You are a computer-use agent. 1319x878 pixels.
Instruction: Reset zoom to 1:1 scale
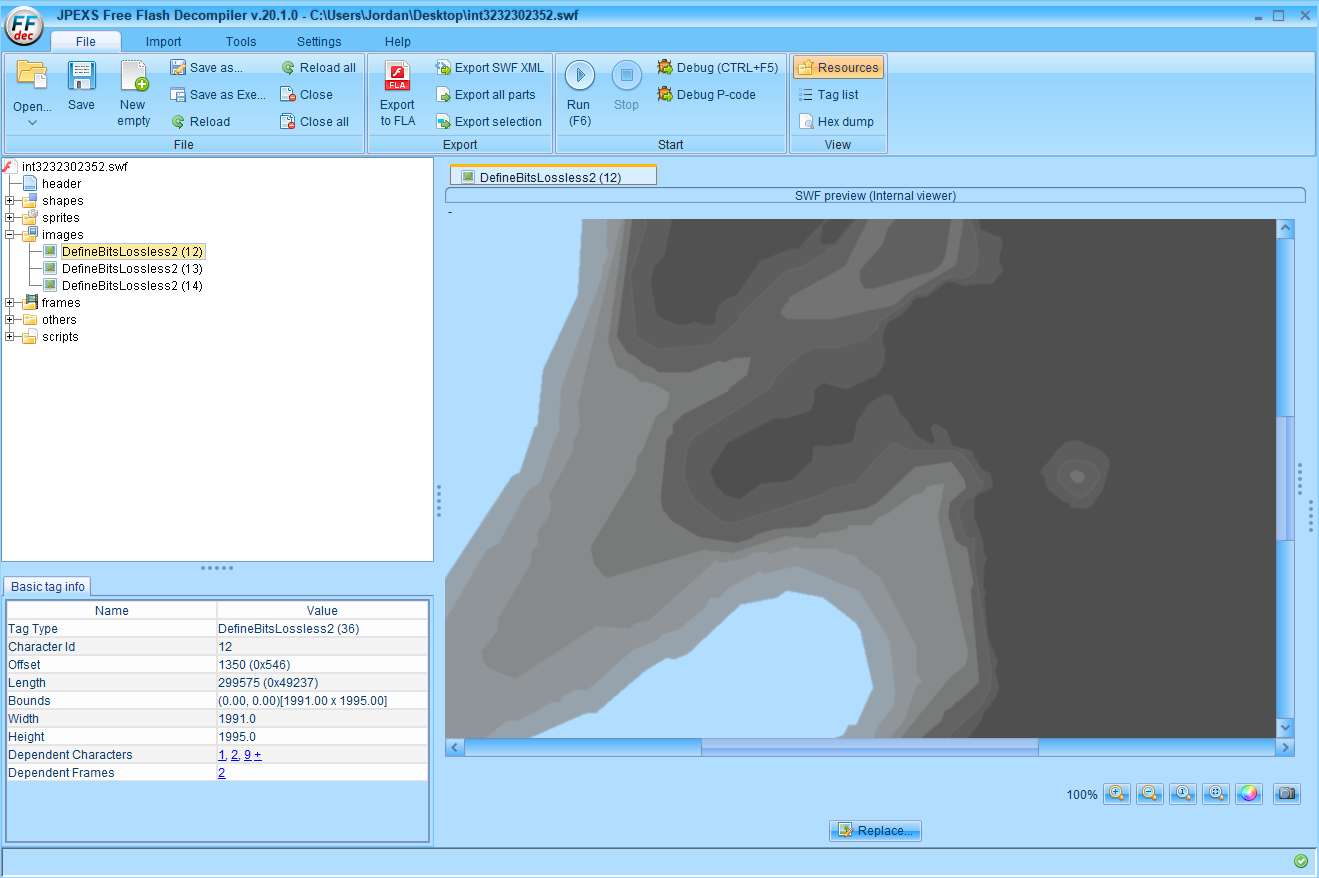pyautogui.click(x=1183, y=793)
